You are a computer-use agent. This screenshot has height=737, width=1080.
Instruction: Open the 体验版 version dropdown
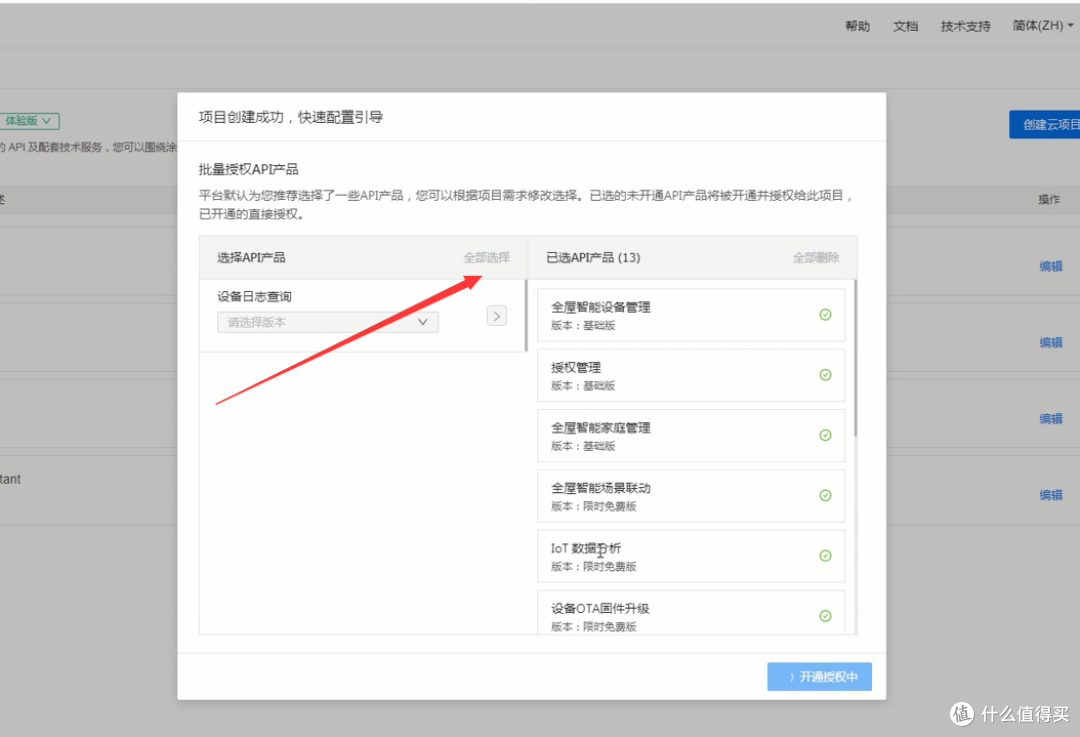tap(30, 121)
